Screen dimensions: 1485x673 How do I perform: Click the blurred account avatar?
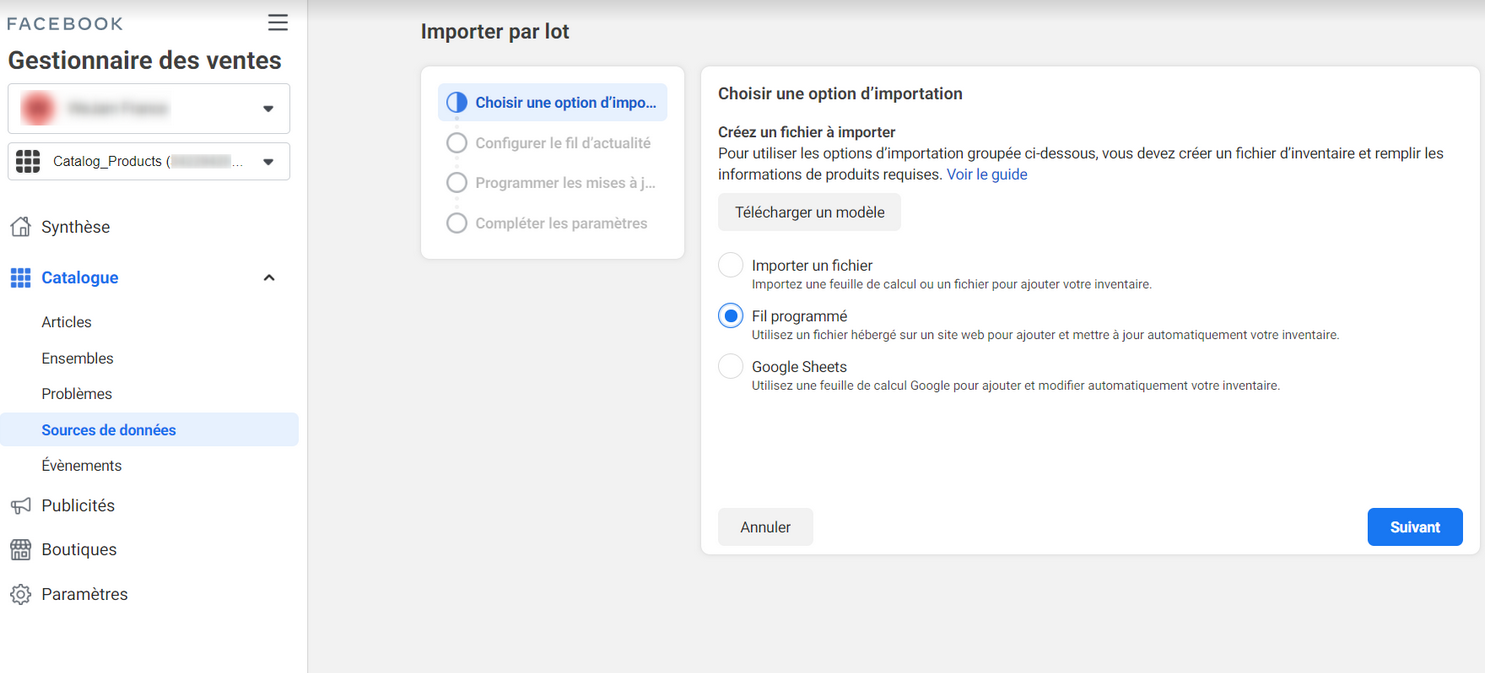click(38, 108)
